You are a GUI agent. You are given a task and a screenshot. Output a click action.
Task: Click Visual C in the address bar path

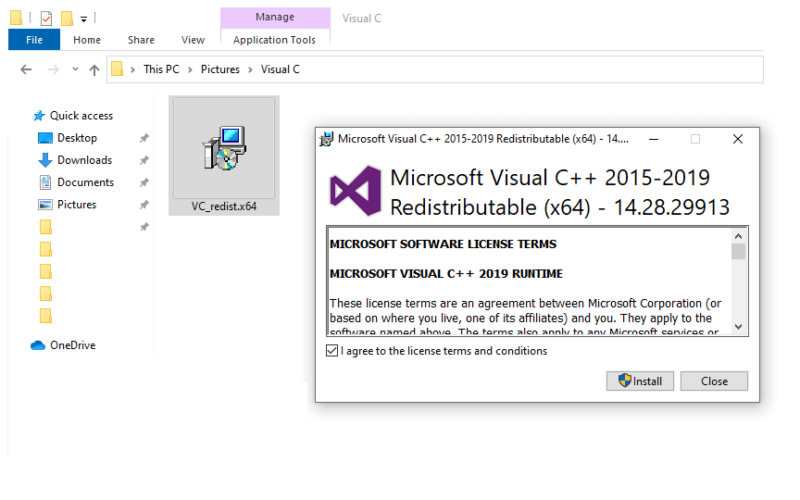point(280,69)
